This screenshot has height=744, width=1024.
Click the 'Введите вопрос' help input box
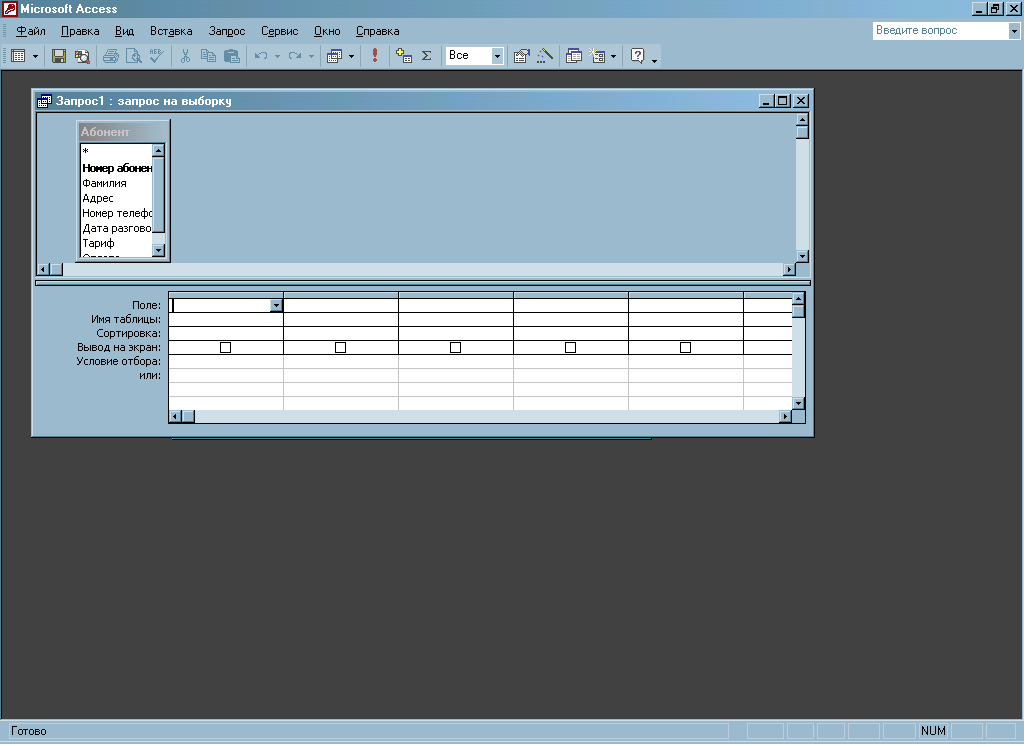coord(940,30)
